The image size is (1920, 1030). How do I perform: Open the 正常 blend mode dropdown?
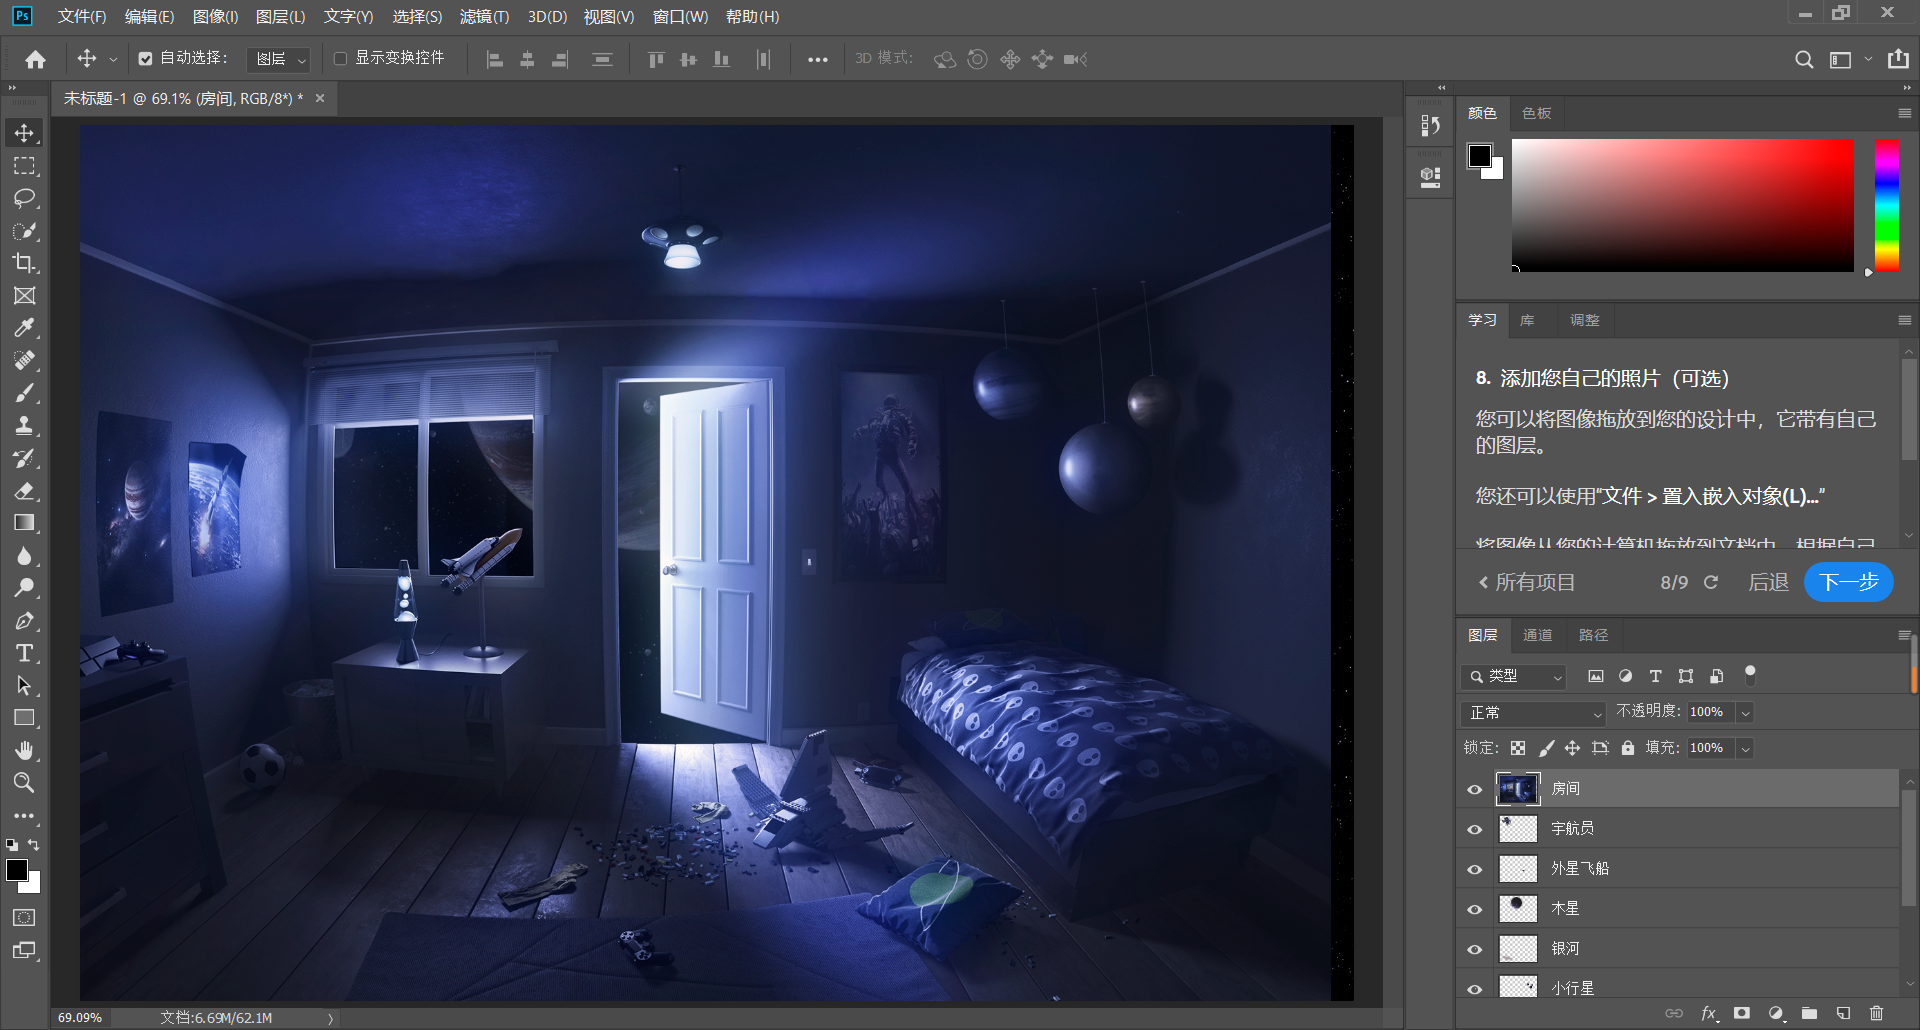point(1532,713)
